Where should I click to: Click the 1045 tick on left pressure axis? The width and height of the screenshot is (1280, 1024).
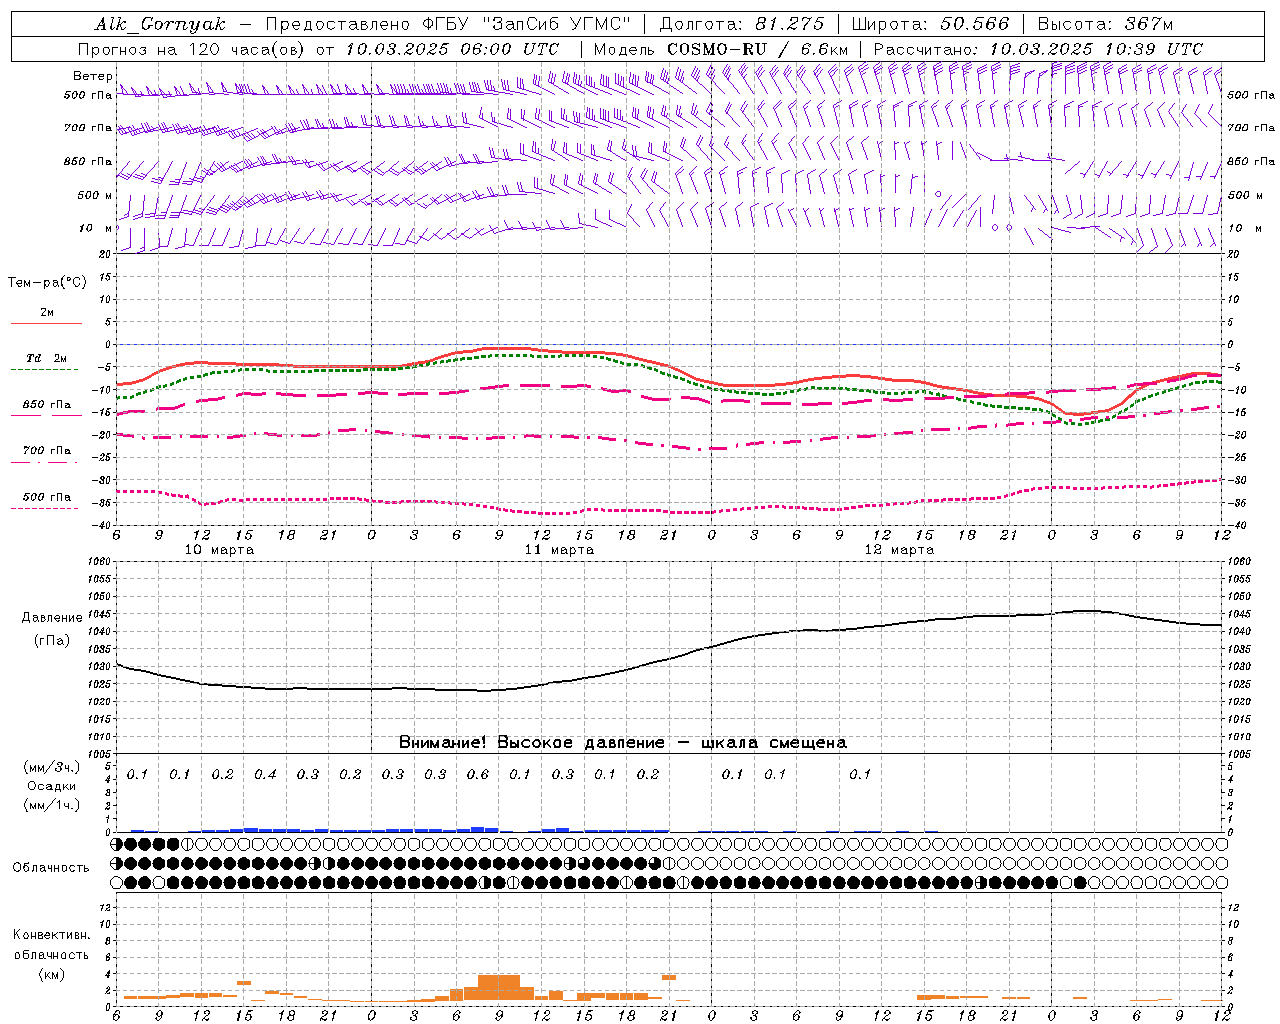[x=101, y=614]
